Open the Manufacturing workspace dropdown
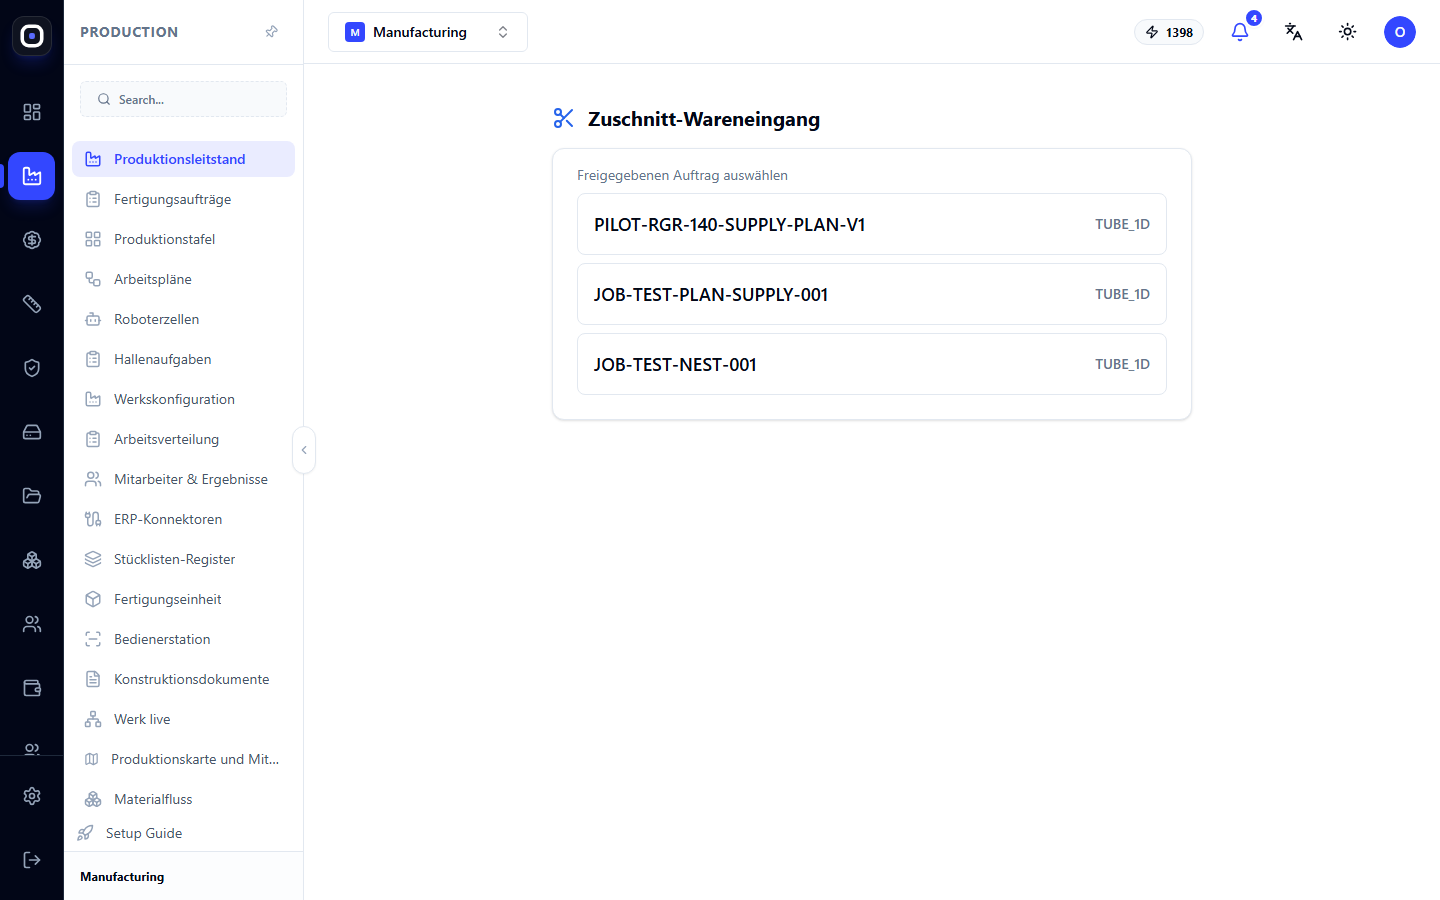 (428, 32)
